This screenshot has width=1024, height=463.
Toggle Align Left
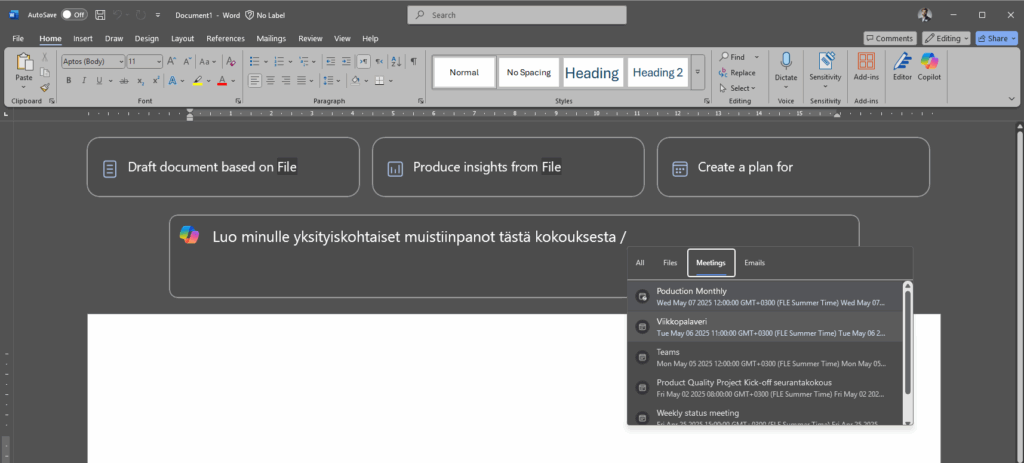click(255, 81)
